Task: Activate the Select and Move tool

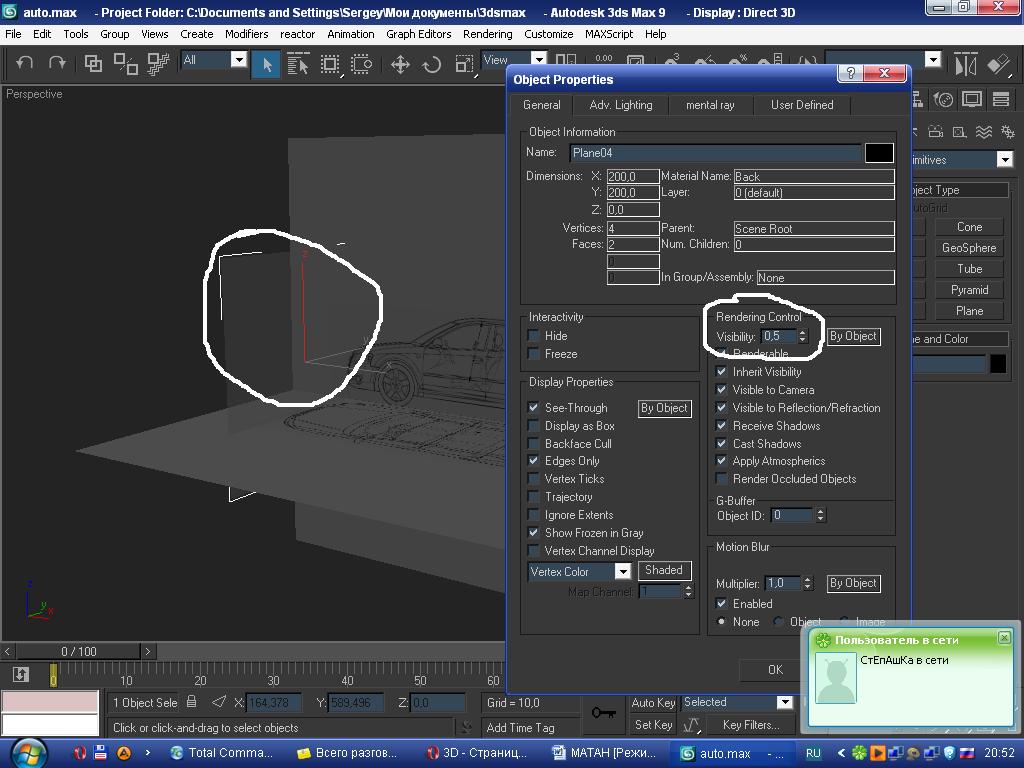Action: pyautogui.click(x=399, y=64)
